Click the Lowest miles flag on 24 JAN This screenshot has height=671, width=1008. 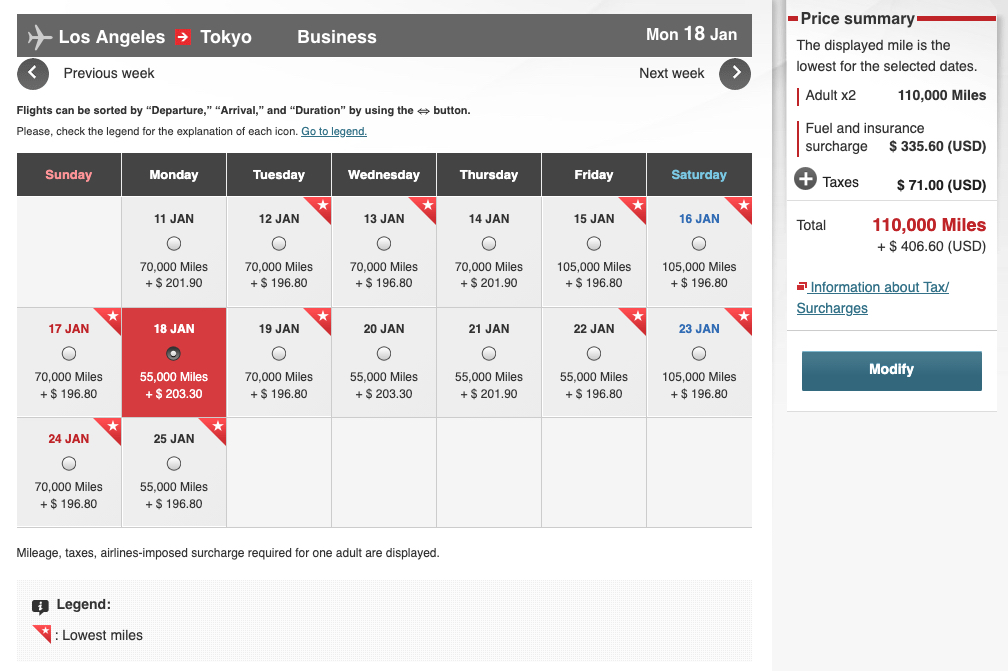pyautogui.click(x=112, y=426)
